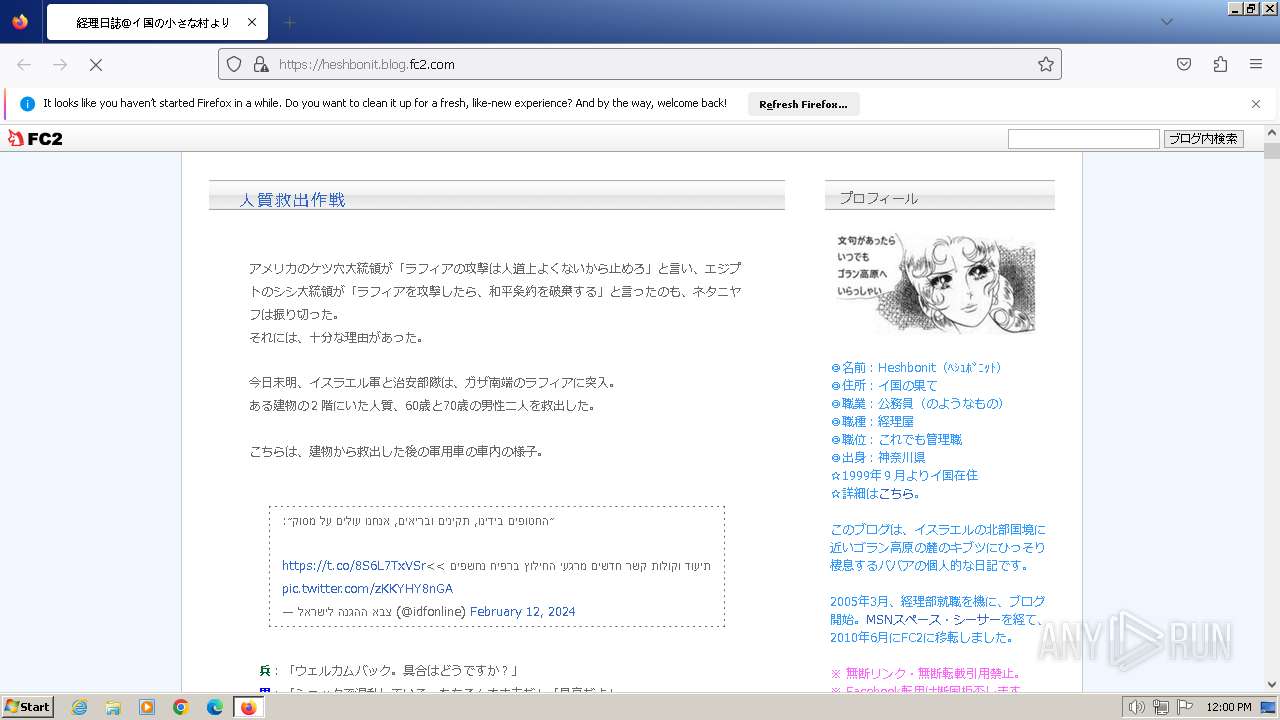Launch Microsoft Edge from taskbar

(x=215, y=707)
